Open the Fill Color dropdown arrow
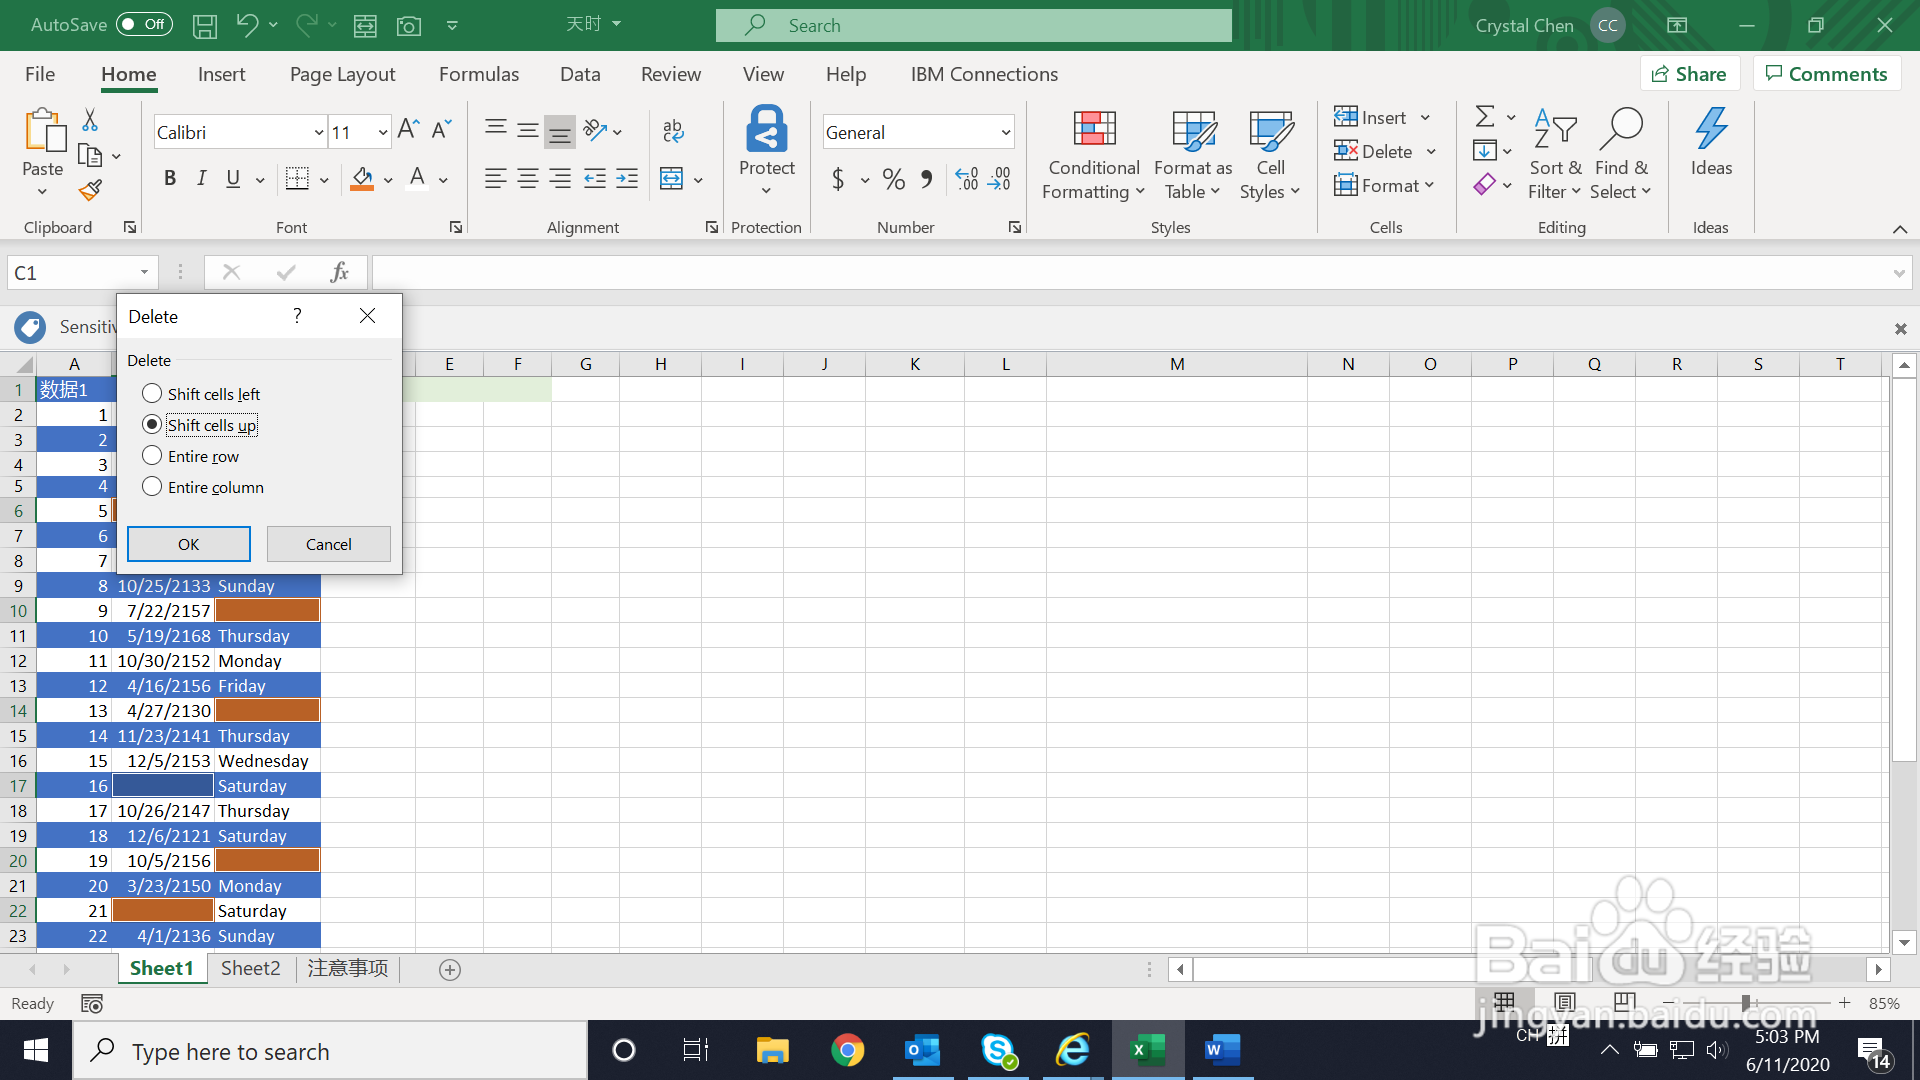The width and height of the screenshot is (1920, 1080). 388,180
